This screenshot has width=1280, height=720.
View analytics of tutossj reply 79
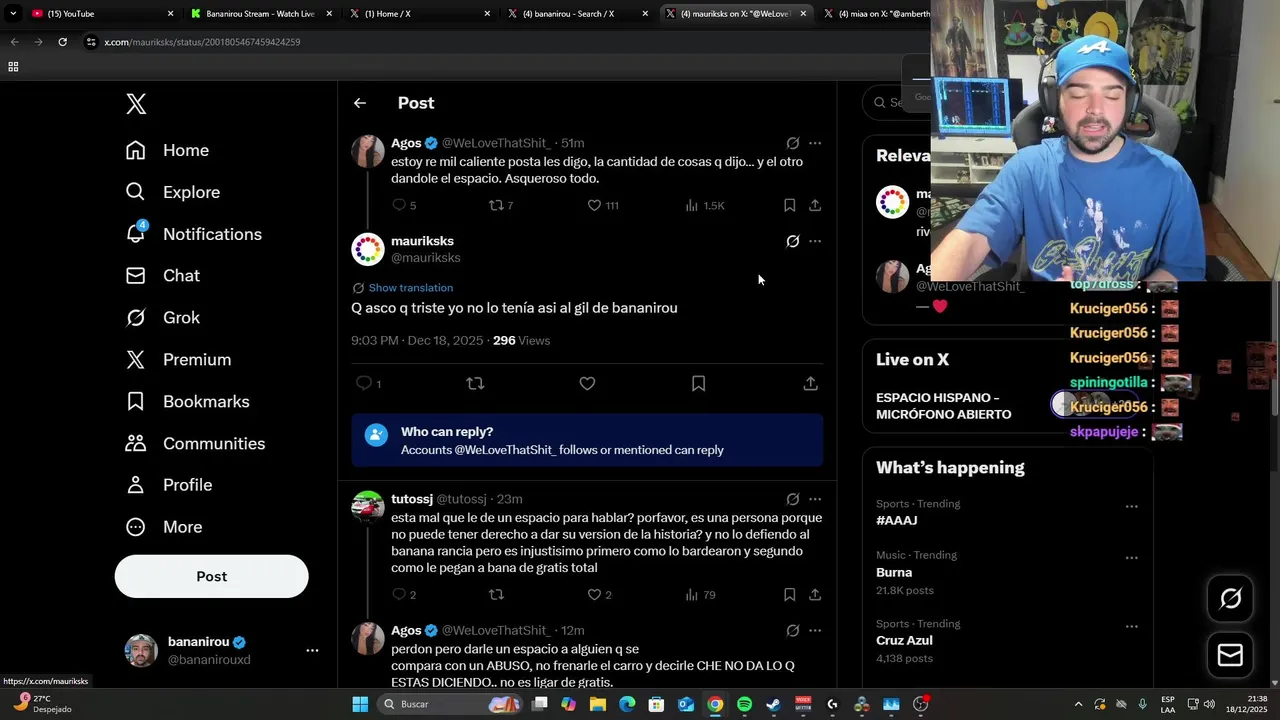coord(700,595)
